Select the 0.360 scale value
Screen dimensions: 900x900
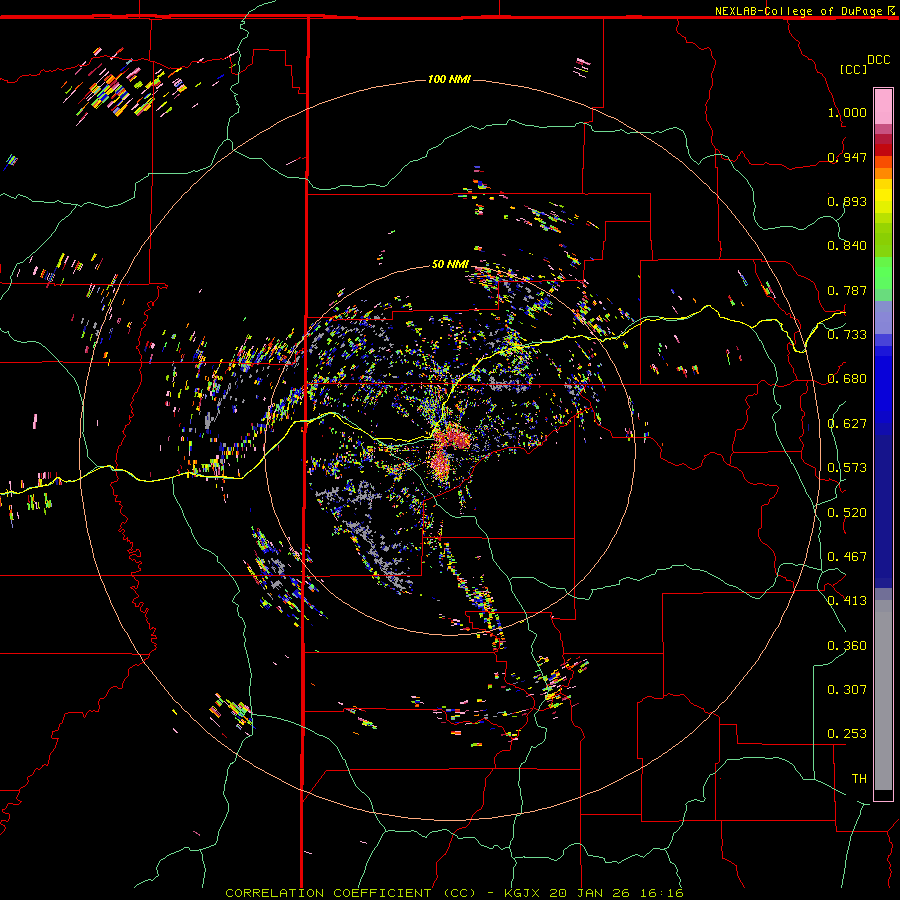coord(847,646)
